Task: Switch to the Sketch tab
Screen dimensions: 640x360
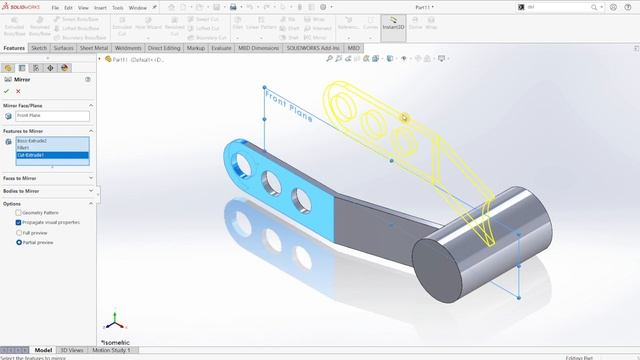Action: [39, 48]
